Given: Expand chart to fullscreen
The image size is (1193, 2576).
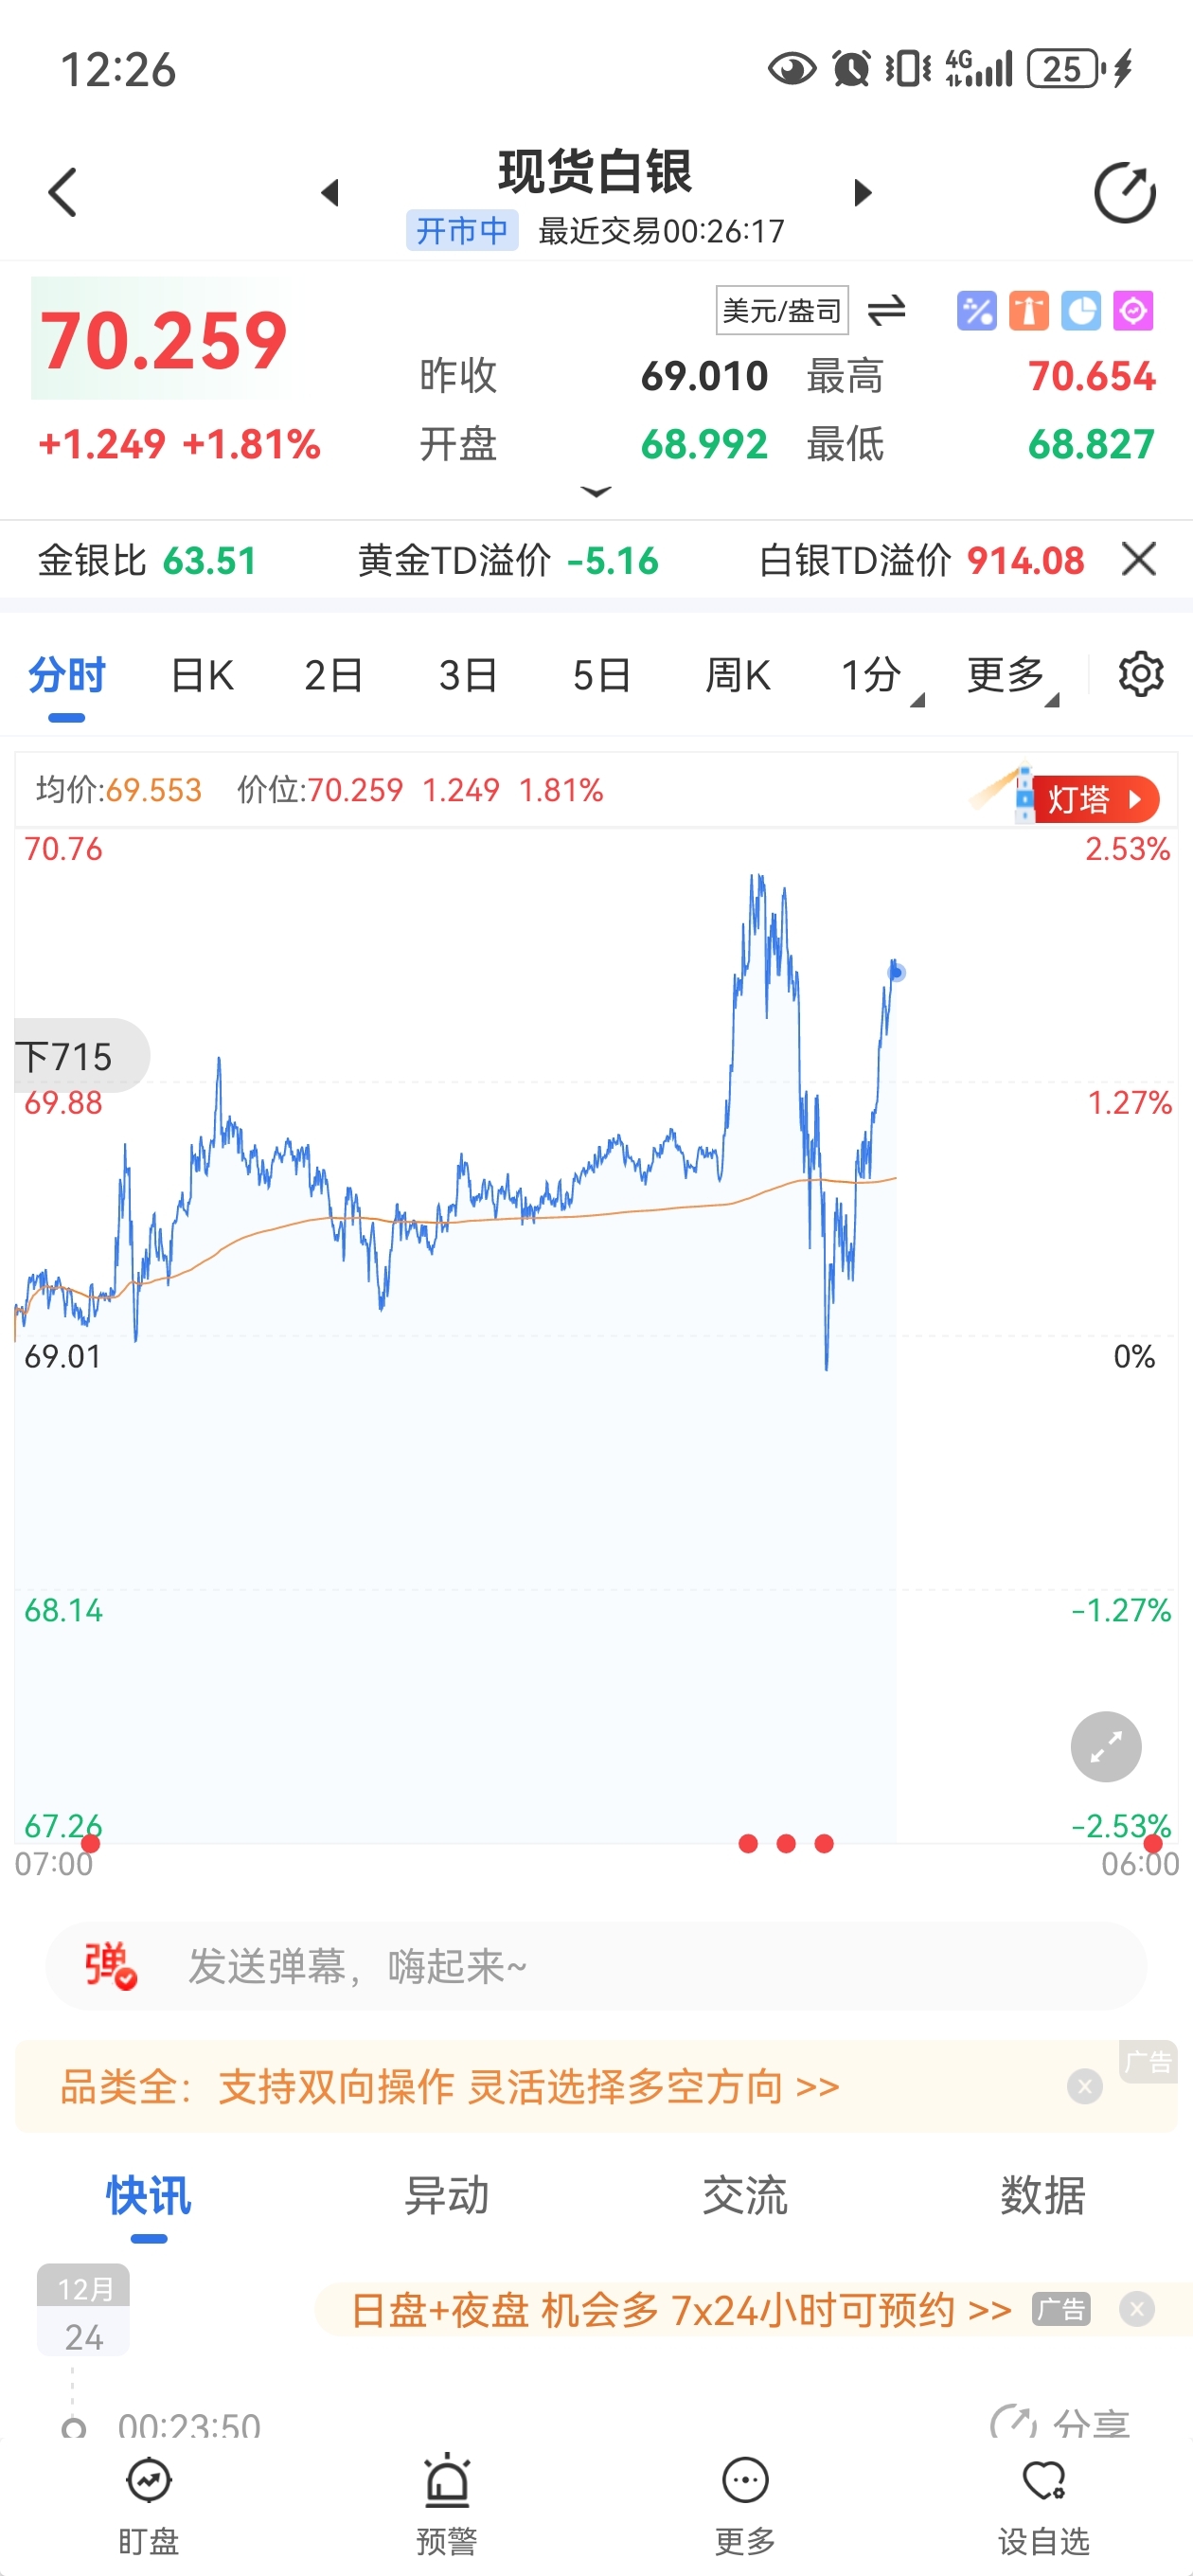Looking at the screenshot, I should [x=1105, y=1746].
